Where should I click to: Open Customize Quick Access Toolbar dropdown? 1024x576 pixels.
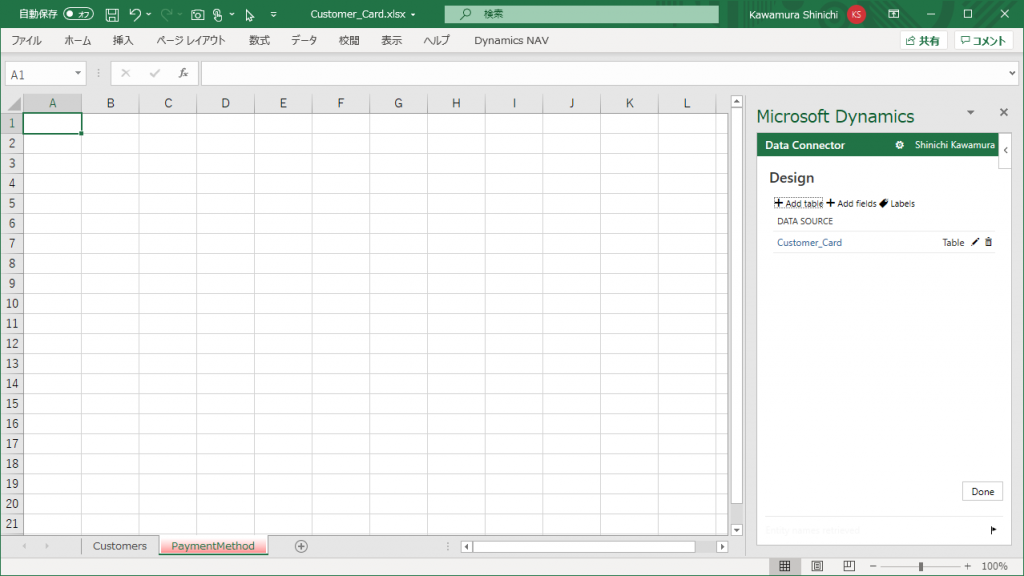[274, 14]
